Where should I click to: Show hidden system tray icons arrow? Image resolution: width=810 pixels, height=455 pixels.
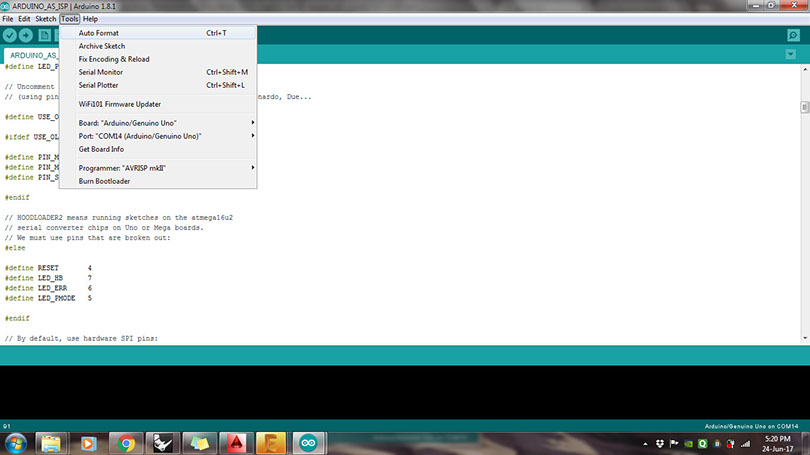pyautogui.click(x=645, y=444)
